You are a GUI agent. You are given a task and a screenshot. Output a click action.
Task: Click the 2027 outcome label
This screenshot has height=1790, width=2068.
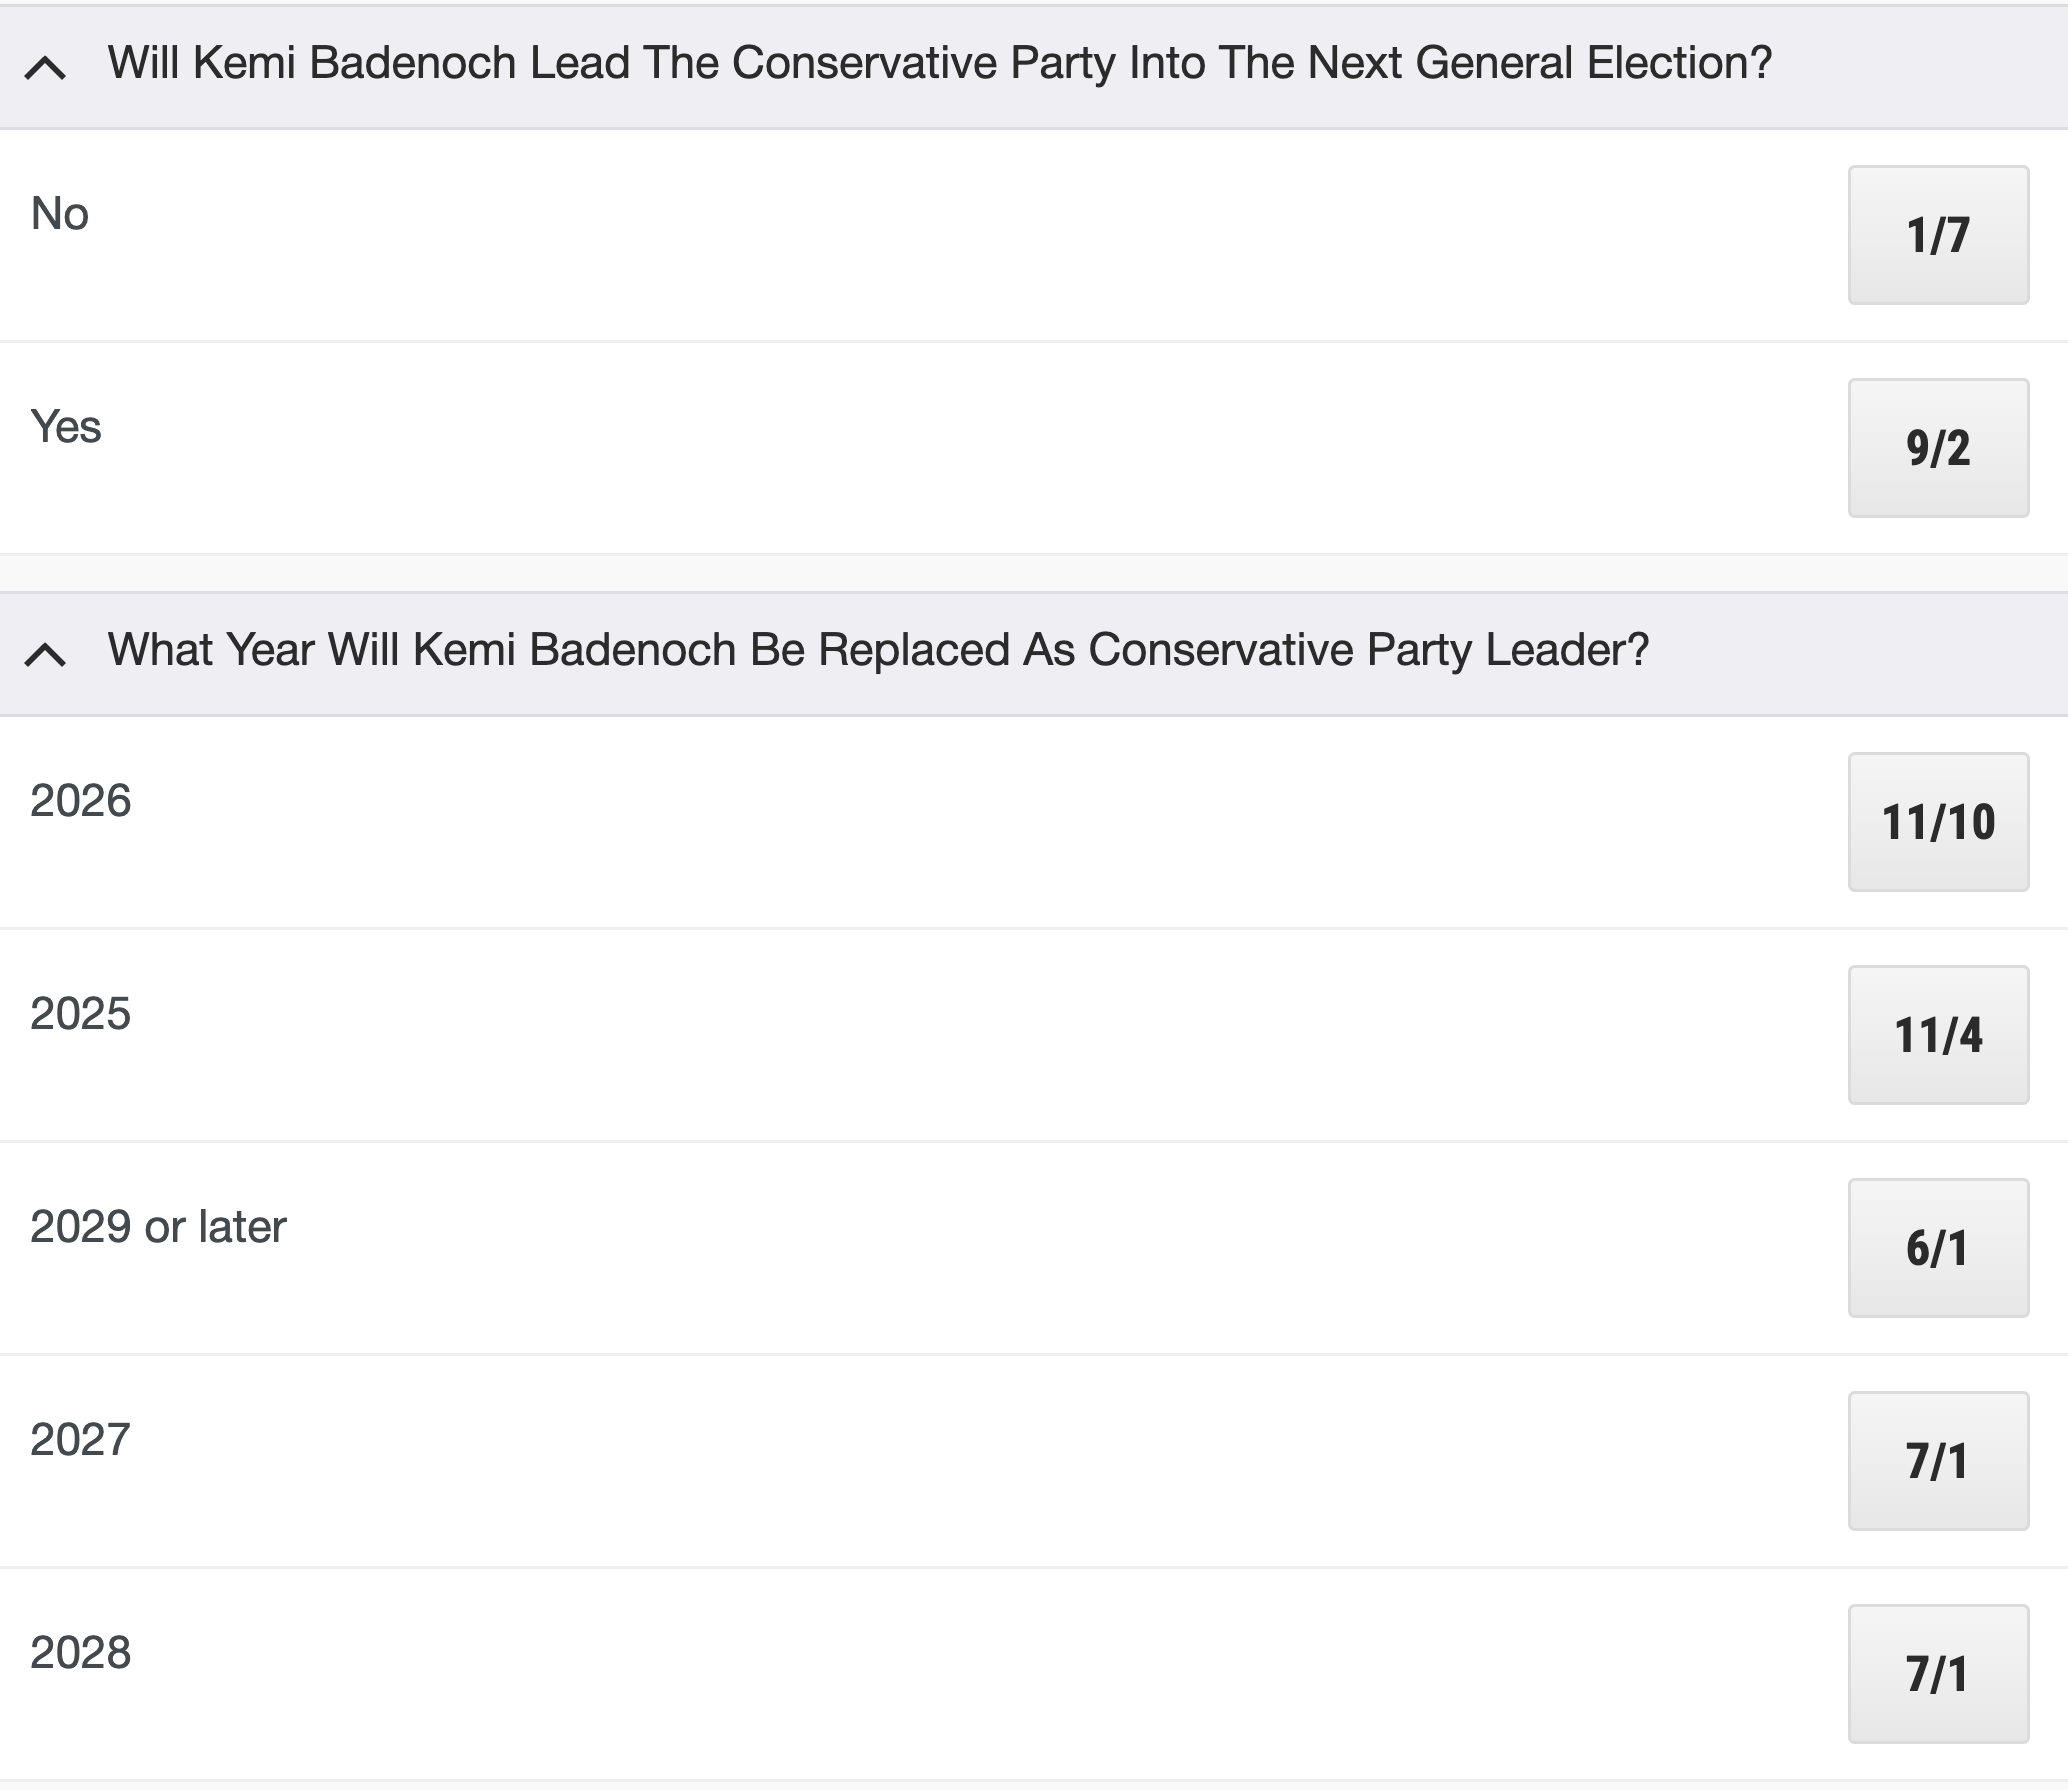[x=81, y=1440]
